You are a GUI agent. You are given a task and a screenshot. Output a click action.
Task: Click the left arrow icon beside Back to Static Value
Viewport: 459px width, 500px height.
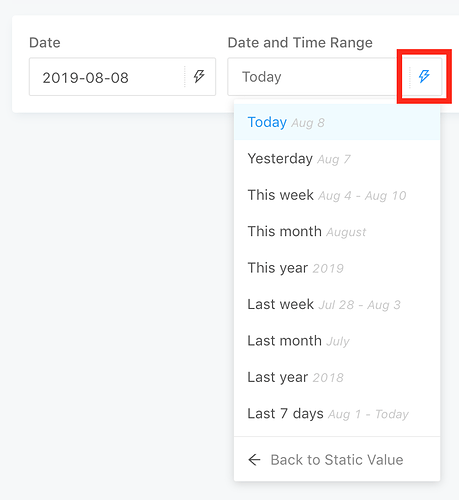(254, 460)
